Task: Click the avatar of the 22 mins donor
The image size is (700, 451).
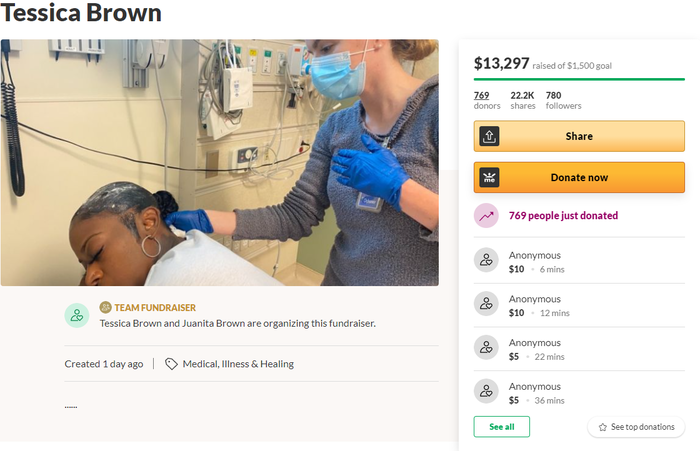Action: [x=486, y=348]
